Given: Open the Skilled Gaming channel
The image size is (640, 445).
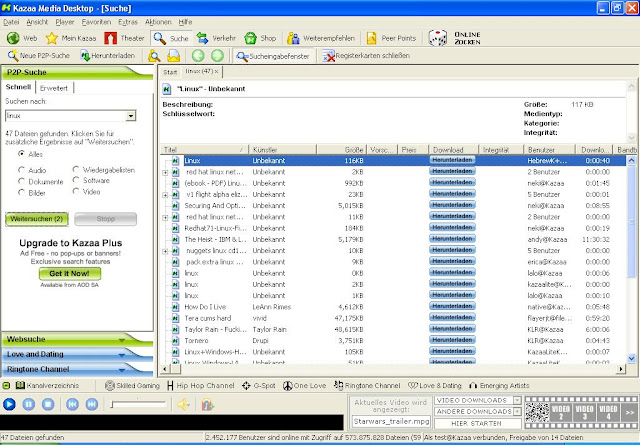Looking at the screenshot, I should click(132, 385).
